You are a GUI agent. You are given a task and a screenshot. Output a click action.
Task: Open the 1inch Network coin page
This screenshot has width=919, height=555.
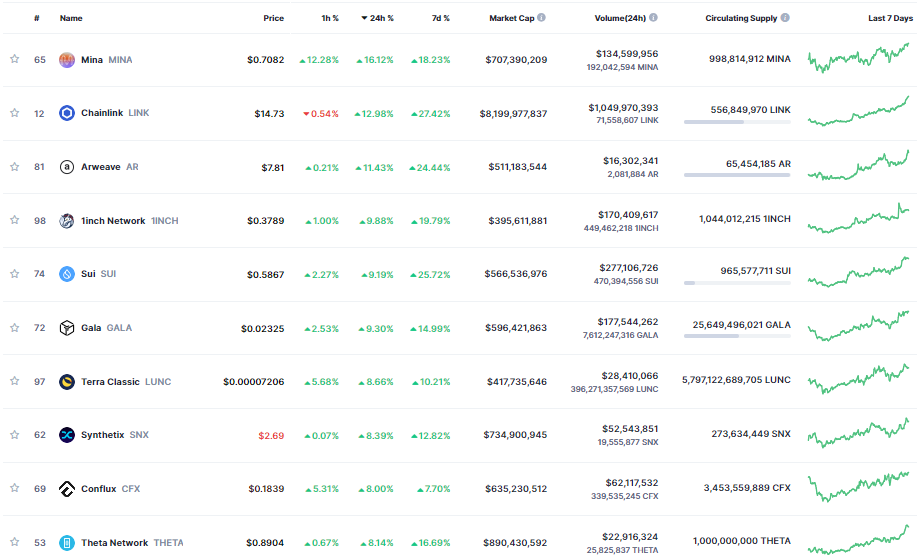click(130, 221)
